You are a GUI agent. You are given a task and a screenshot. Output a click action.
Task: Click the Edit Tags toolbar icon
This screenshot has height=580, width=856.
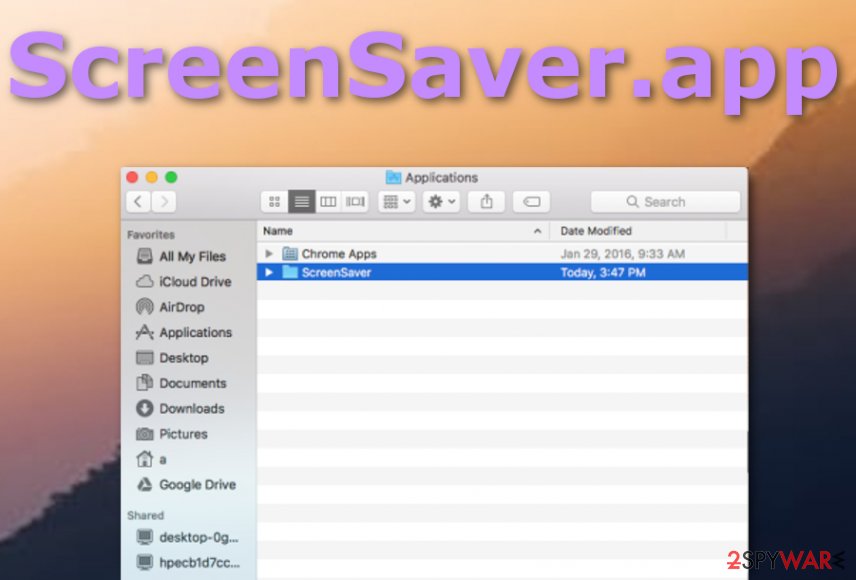point(531,201)
